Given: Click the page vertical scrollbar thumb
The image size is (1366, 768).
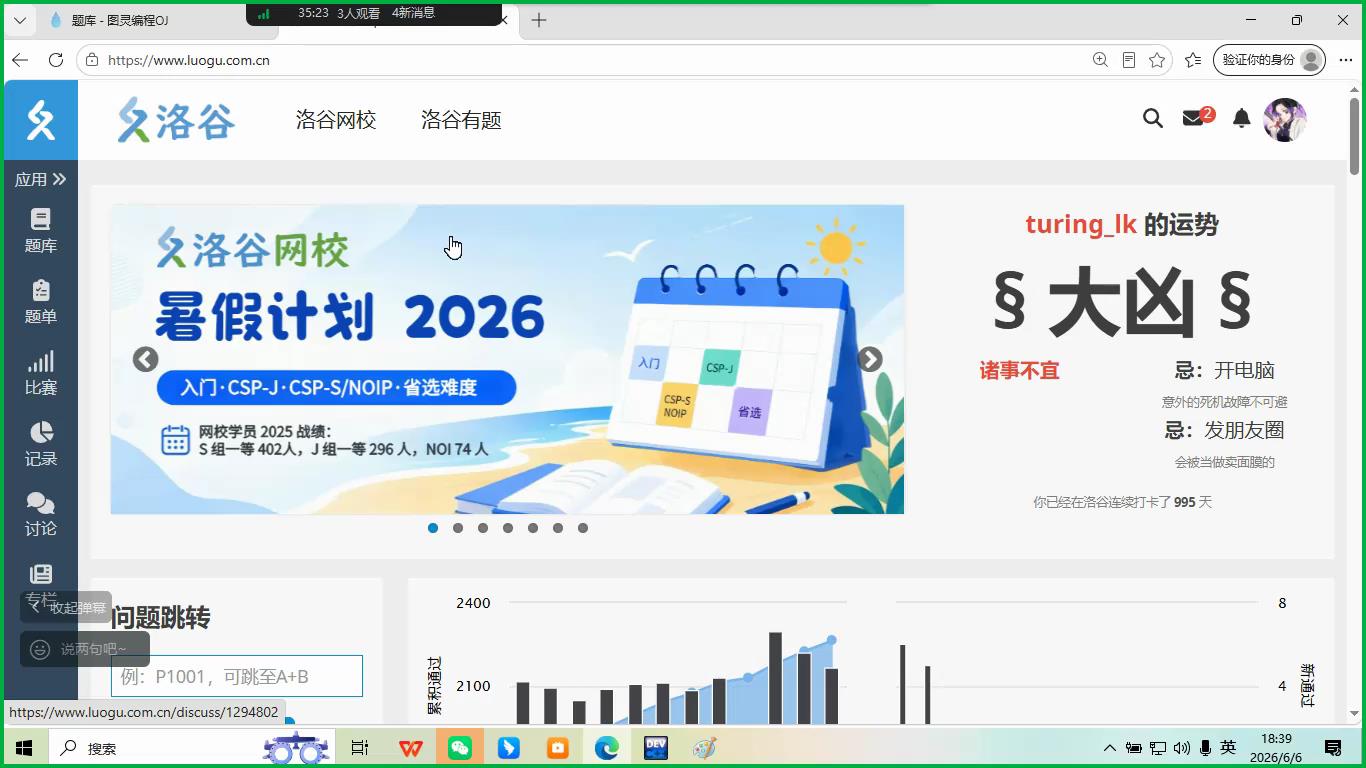Looking at the screenshot, I should [x=1355, y=136].
